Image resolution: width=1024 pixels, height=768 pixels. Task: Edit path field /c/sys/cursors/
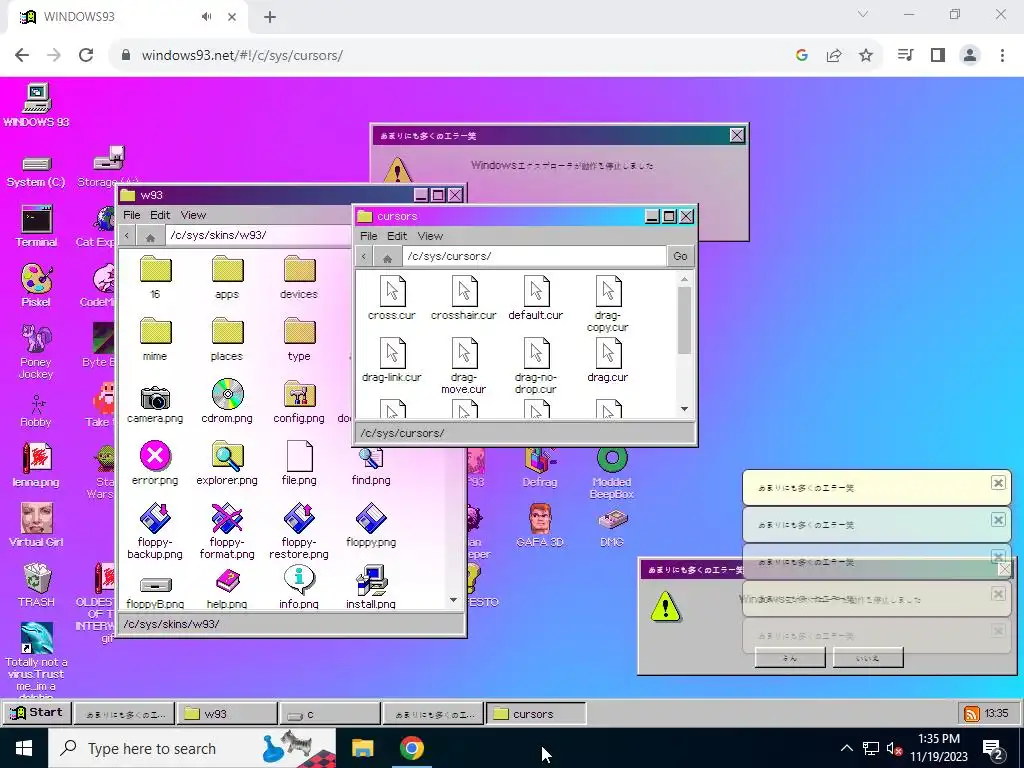point(534,256)
